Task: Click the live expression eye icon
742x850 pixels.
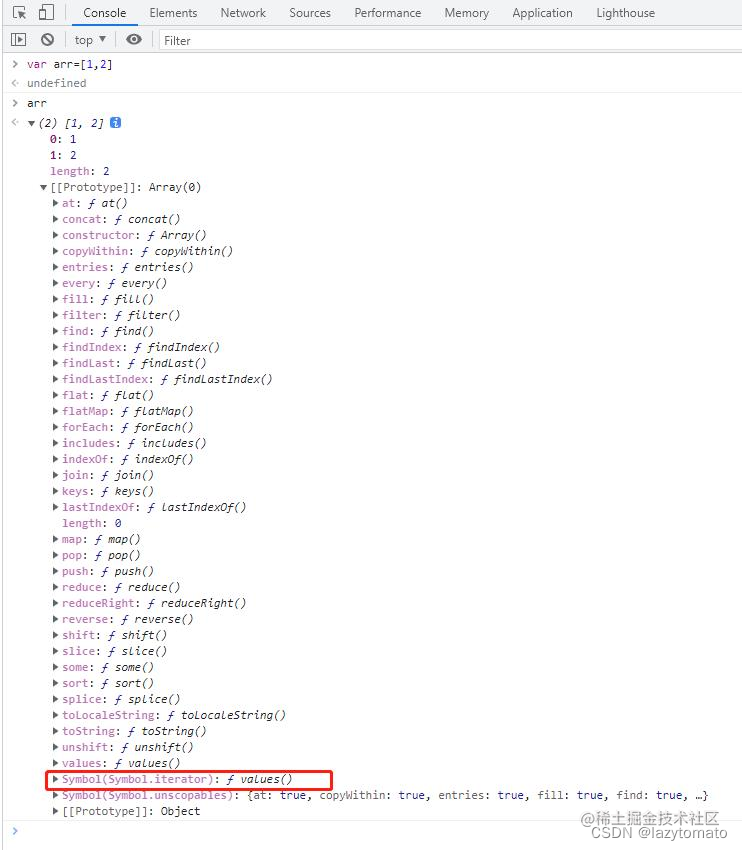Action: (133, 40)
